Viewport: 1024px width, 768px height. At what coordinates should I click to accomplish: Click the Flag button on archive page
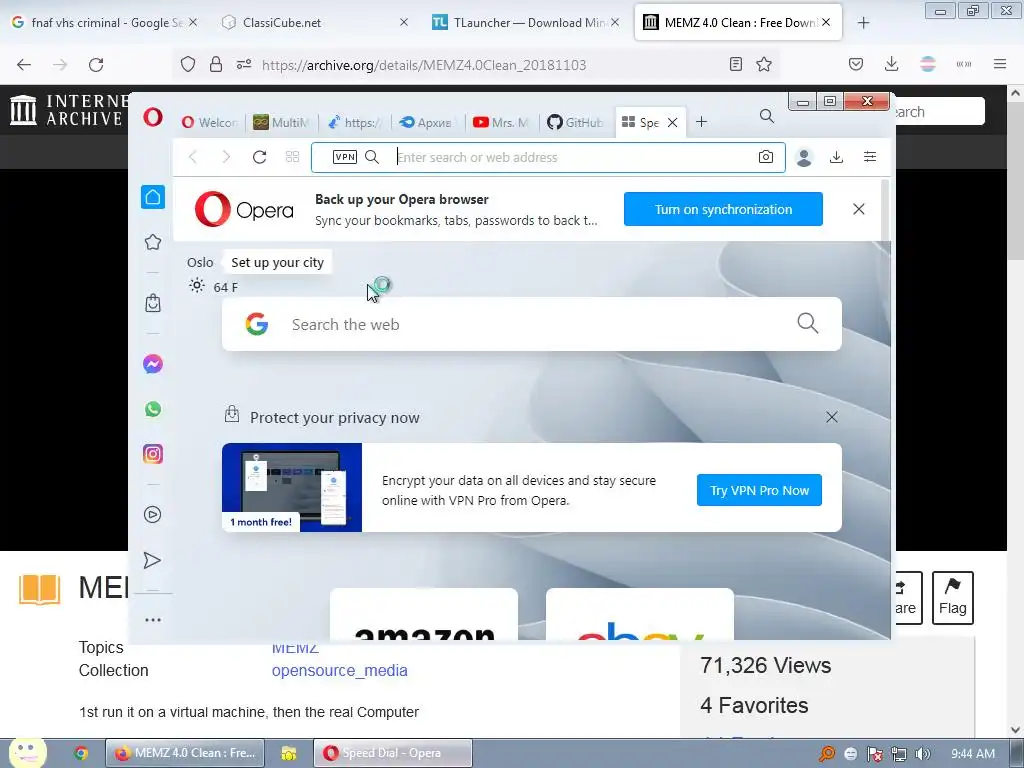952,598
